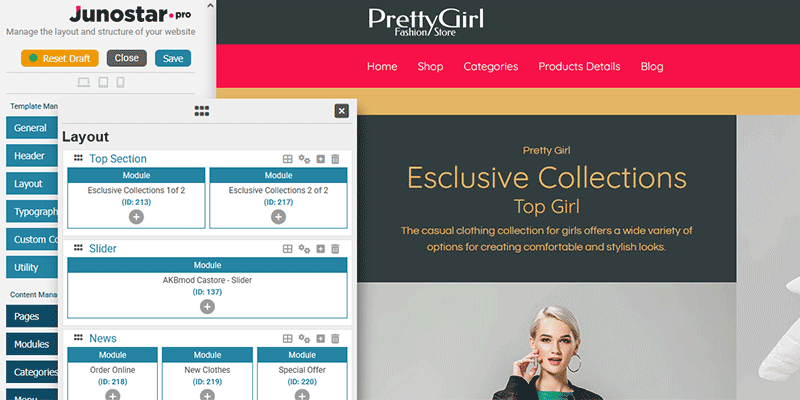Add a block to the News section
Viewport: 800px width, 400px height.
320,339
